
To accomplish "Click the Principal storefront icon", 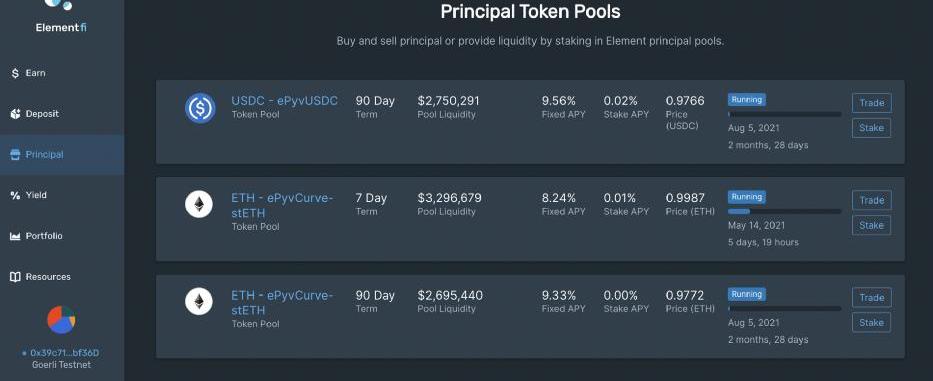I will [x=15, y=155].
